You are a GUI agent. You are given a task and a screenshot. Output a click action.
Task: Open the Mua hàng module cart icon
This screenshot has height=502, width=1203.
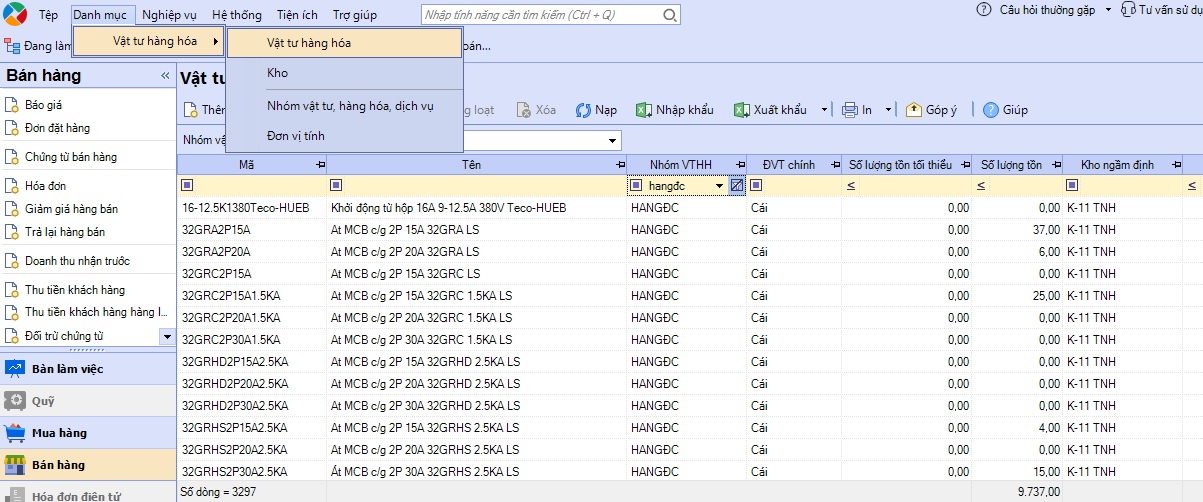[x=15, y=433]
